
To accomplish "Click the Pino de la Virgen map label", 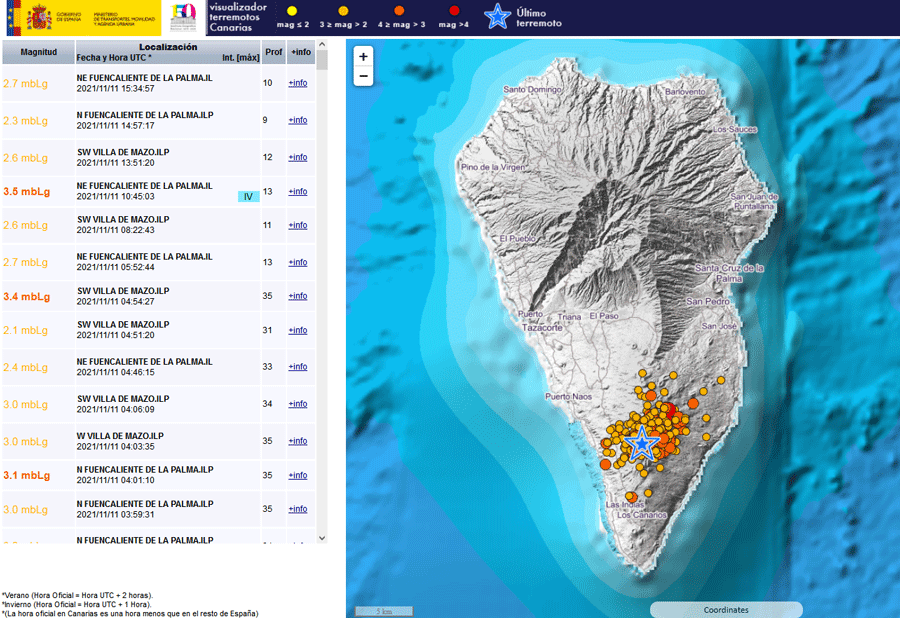I will [493, 167].
